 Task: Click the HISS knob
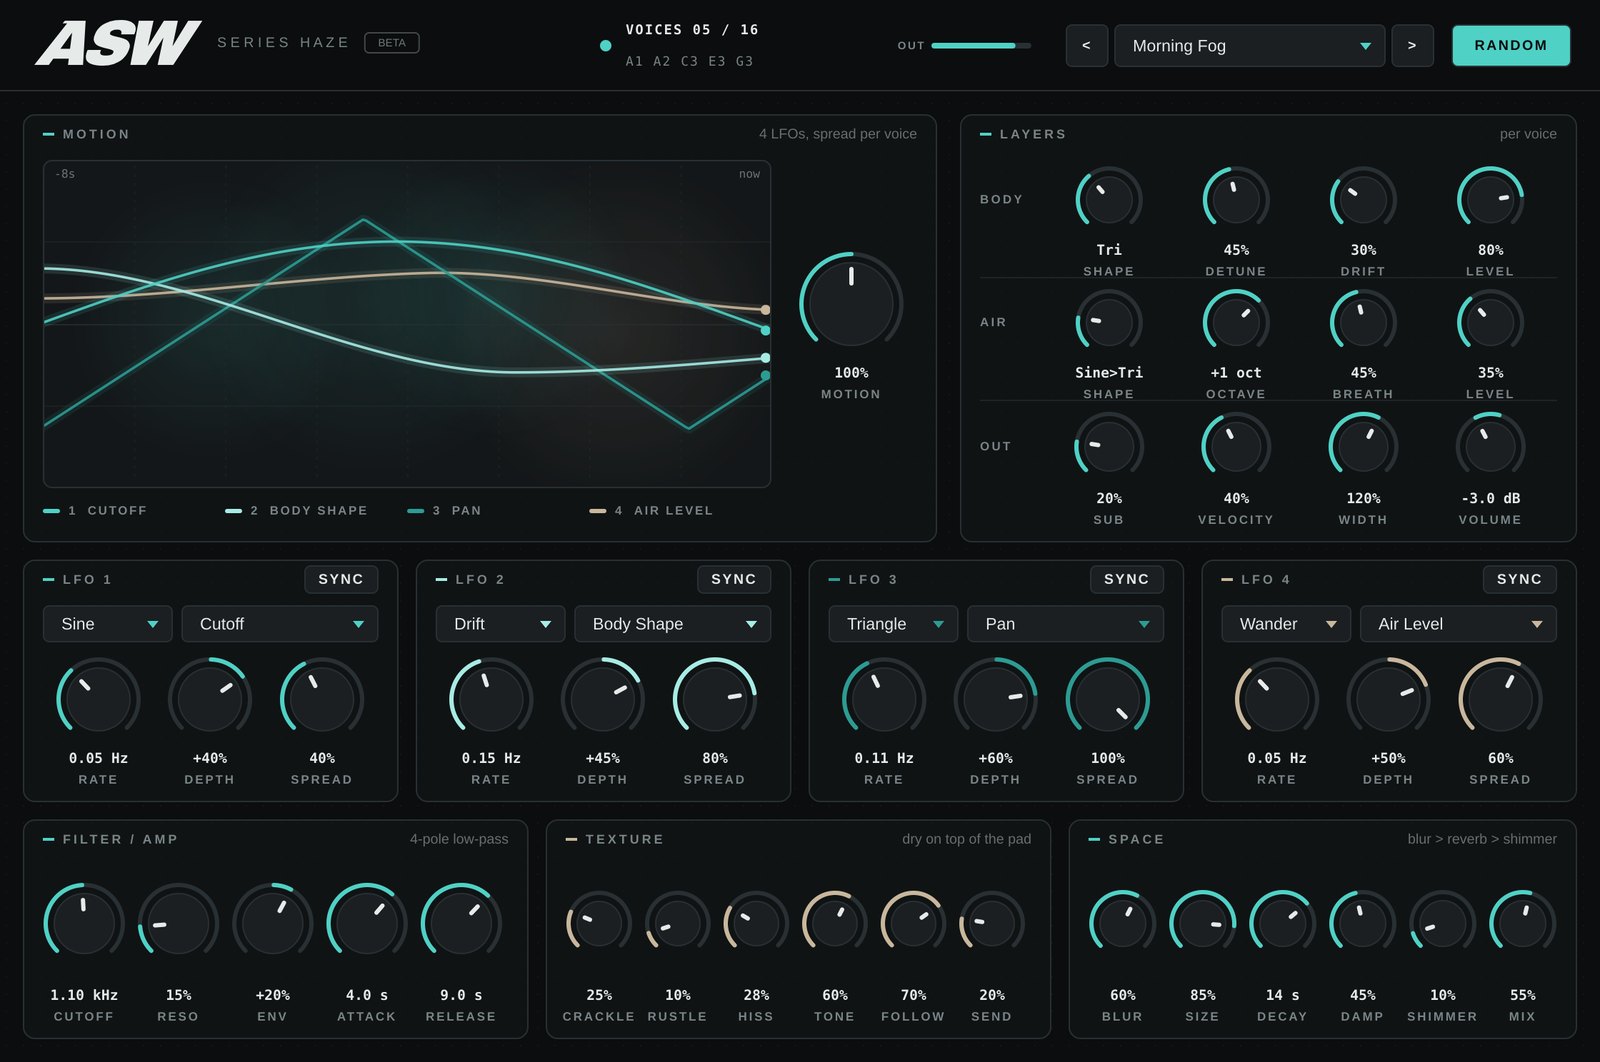tap(756, 924)
